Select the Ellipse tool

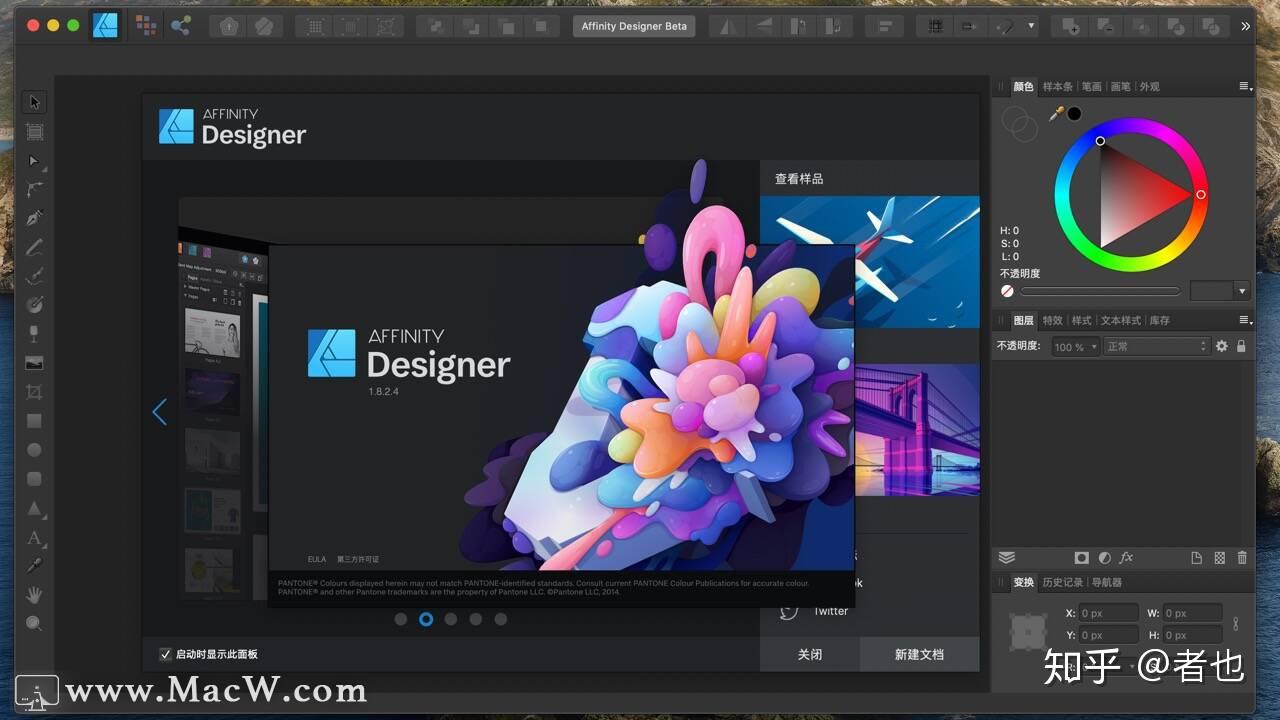click(35, 450)
